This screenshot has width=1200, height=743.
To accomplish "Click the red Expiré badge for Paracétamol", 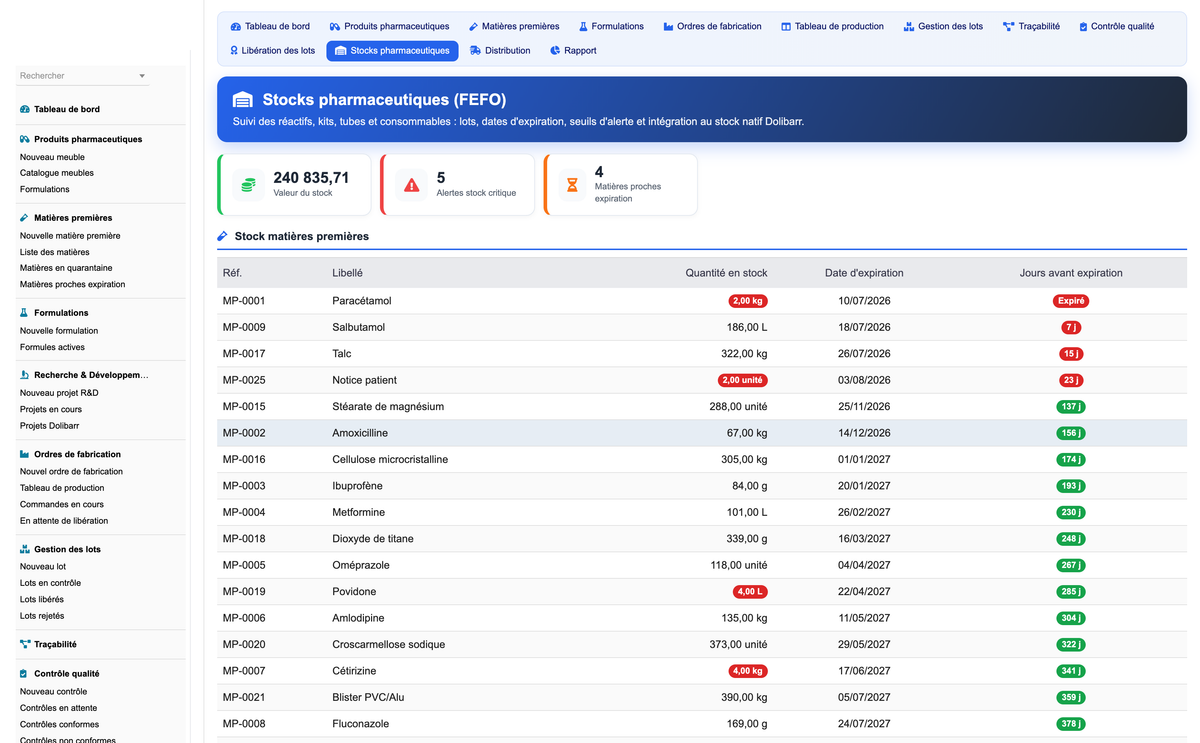I will tap(1071, 301).
